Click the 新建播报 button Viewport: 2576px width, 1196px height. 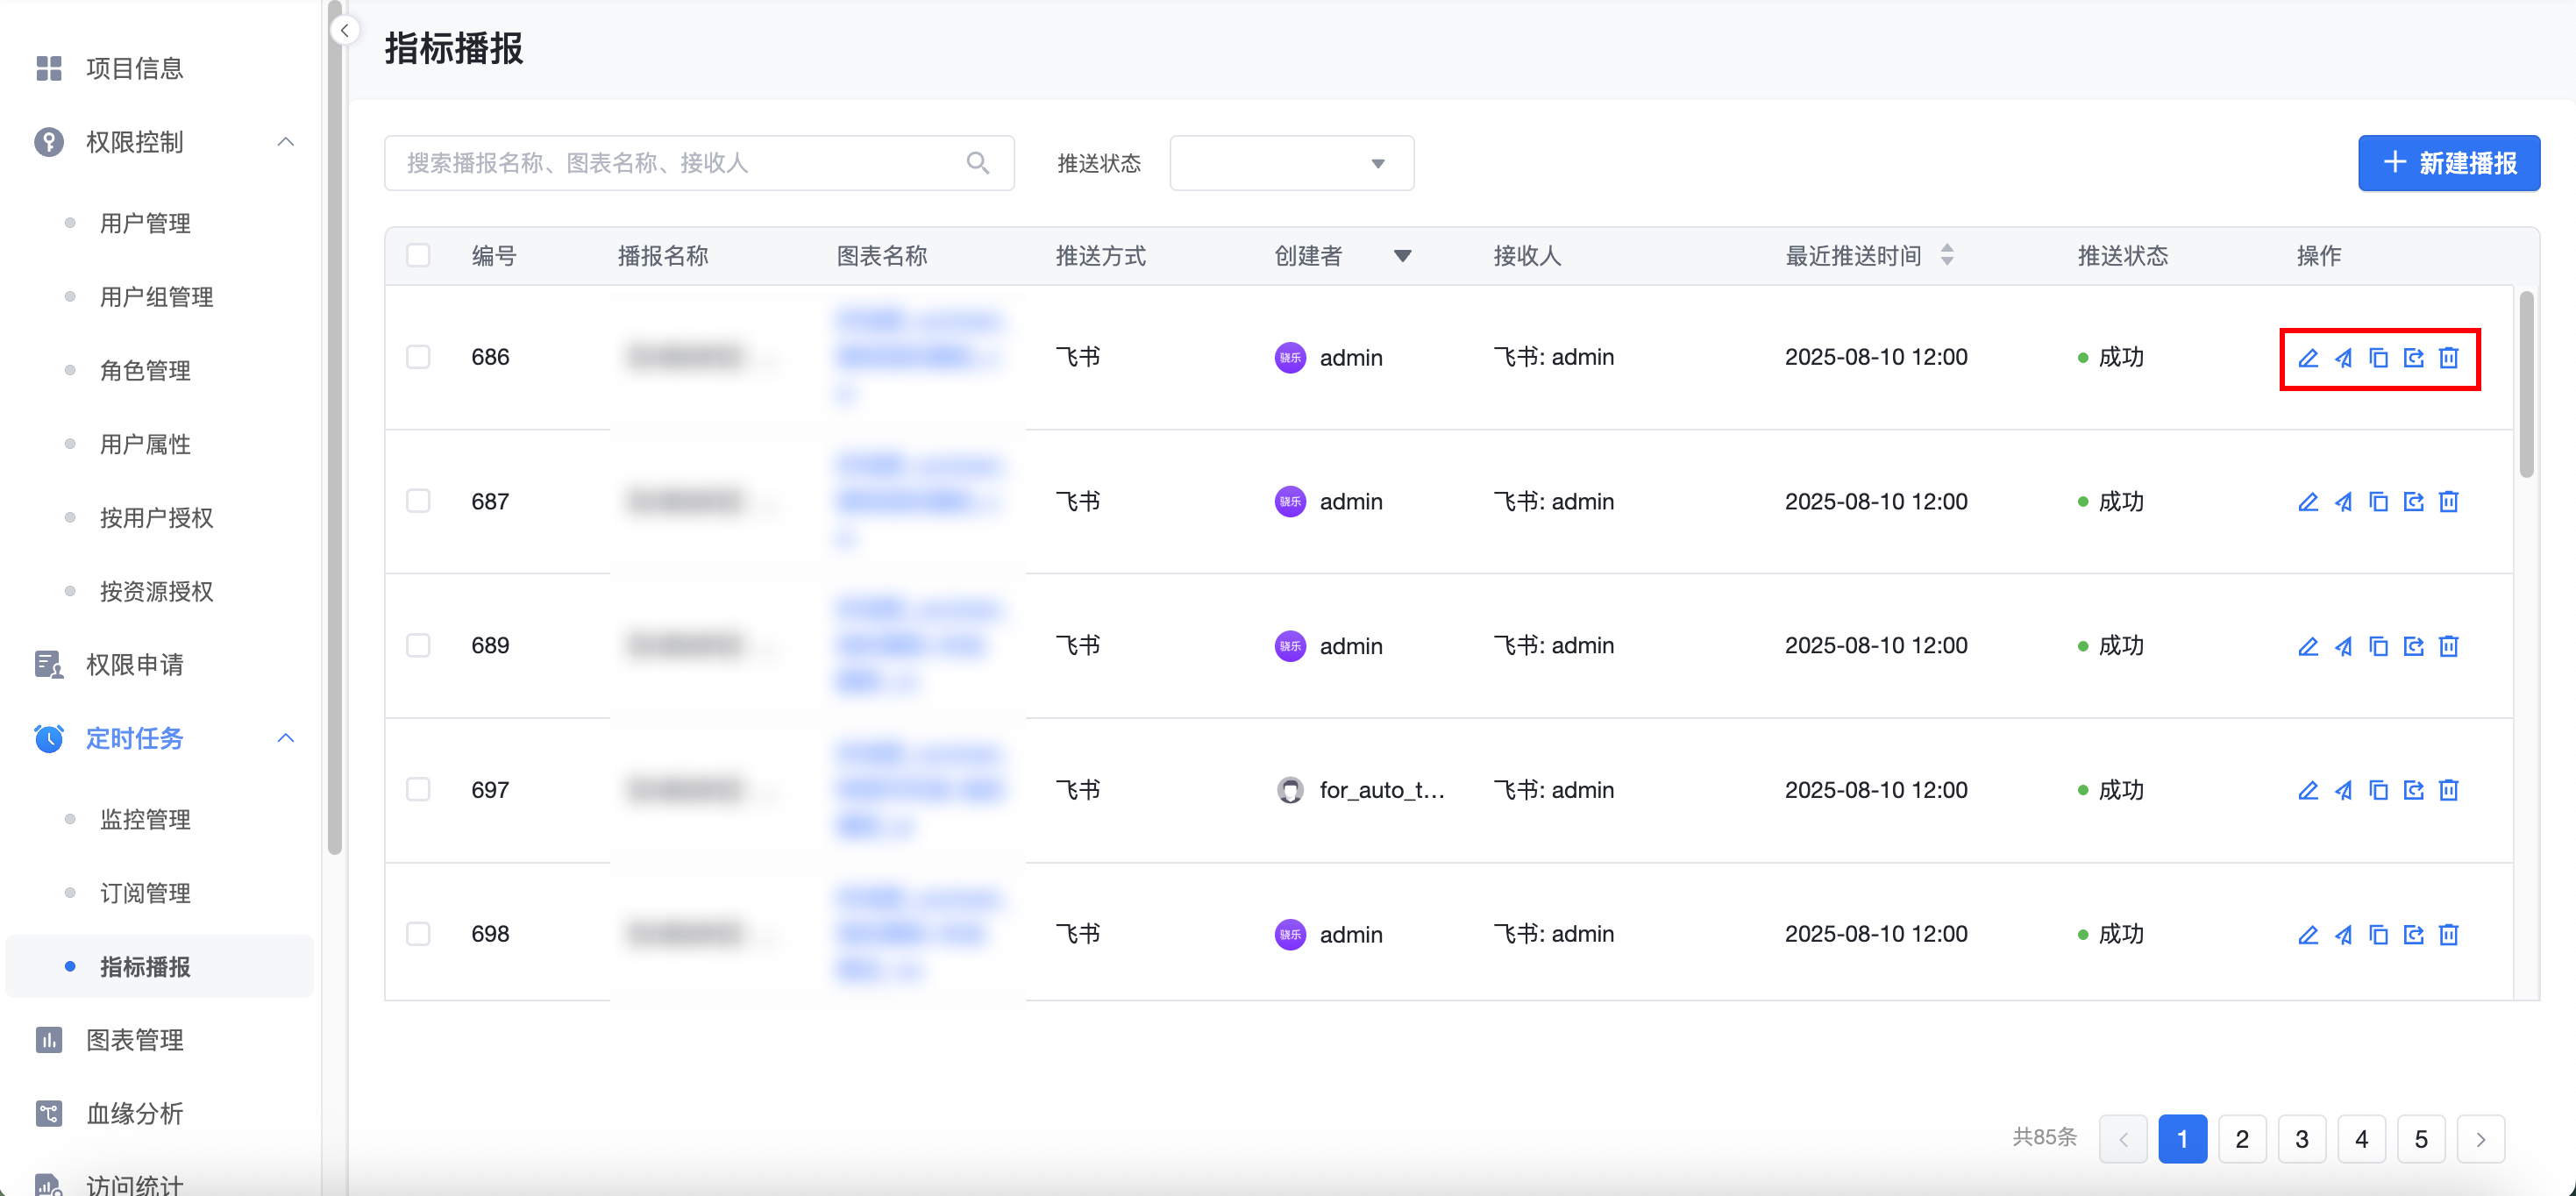pos(2448,163)
